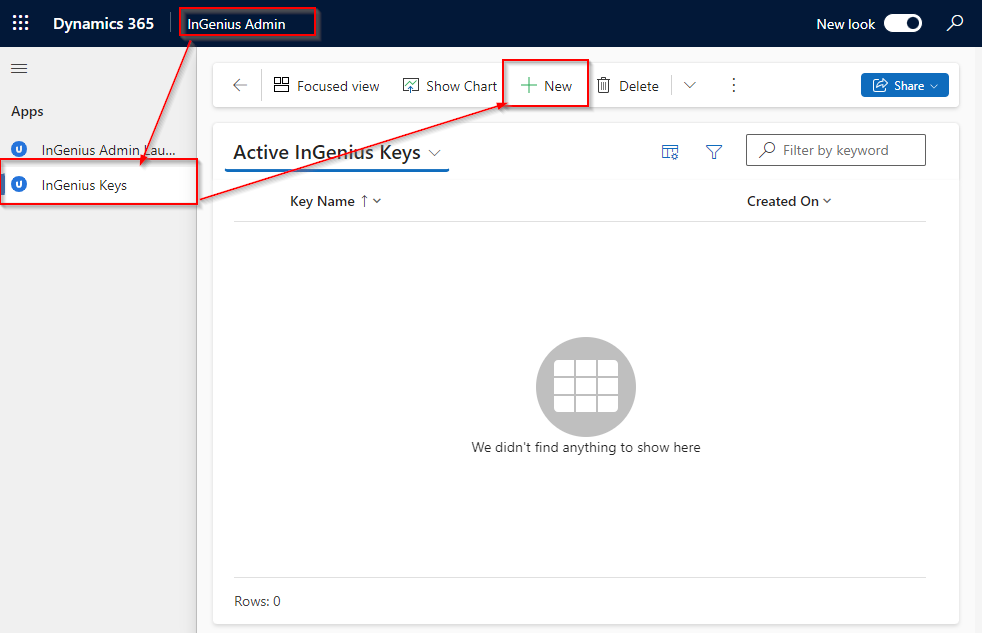
Task: Click the InGenius Admin app name
Action: point(236,24)
